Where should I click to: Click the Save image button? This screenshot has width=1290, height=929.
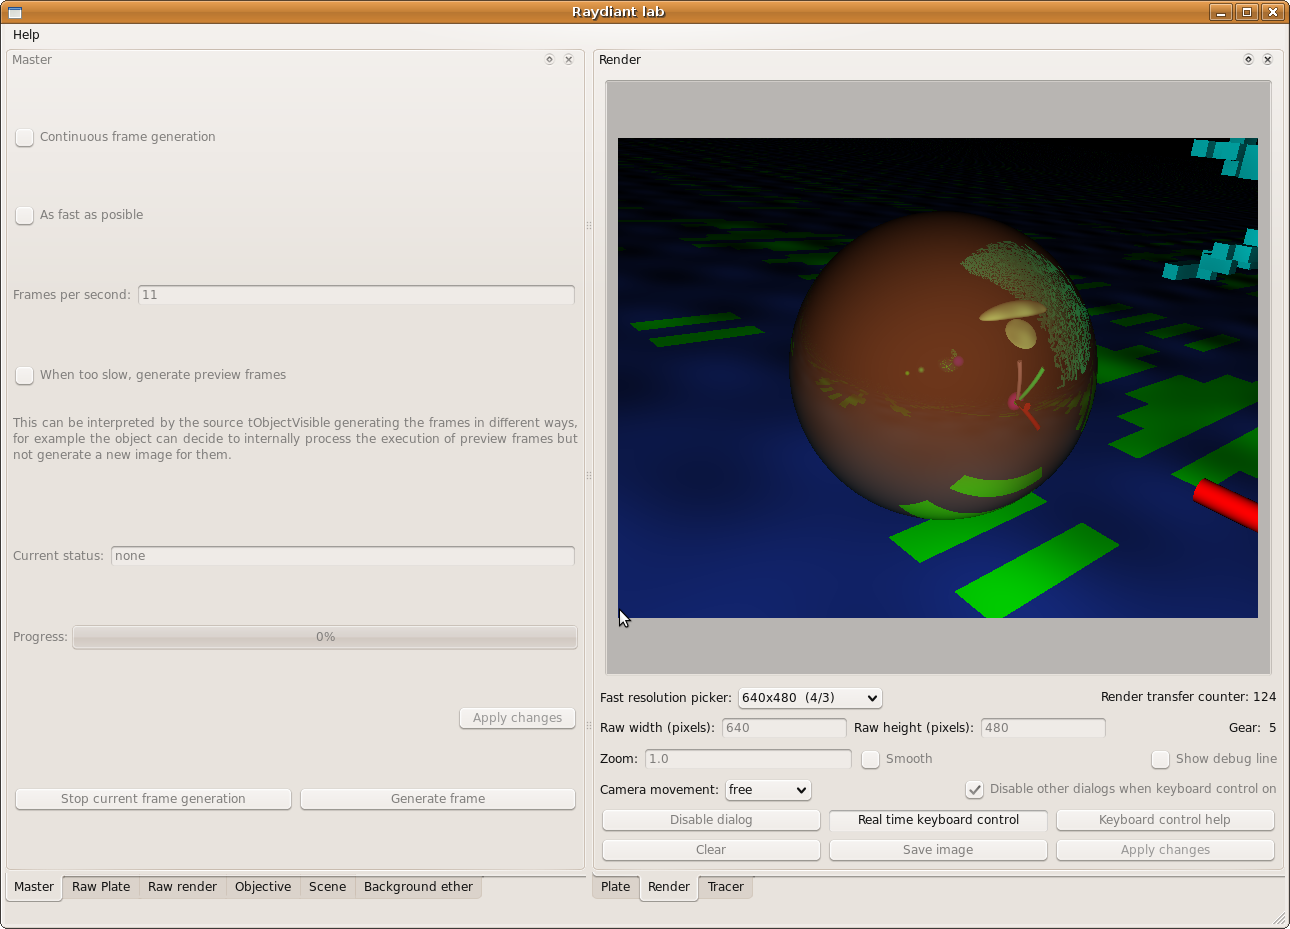(x=938, y=850)
